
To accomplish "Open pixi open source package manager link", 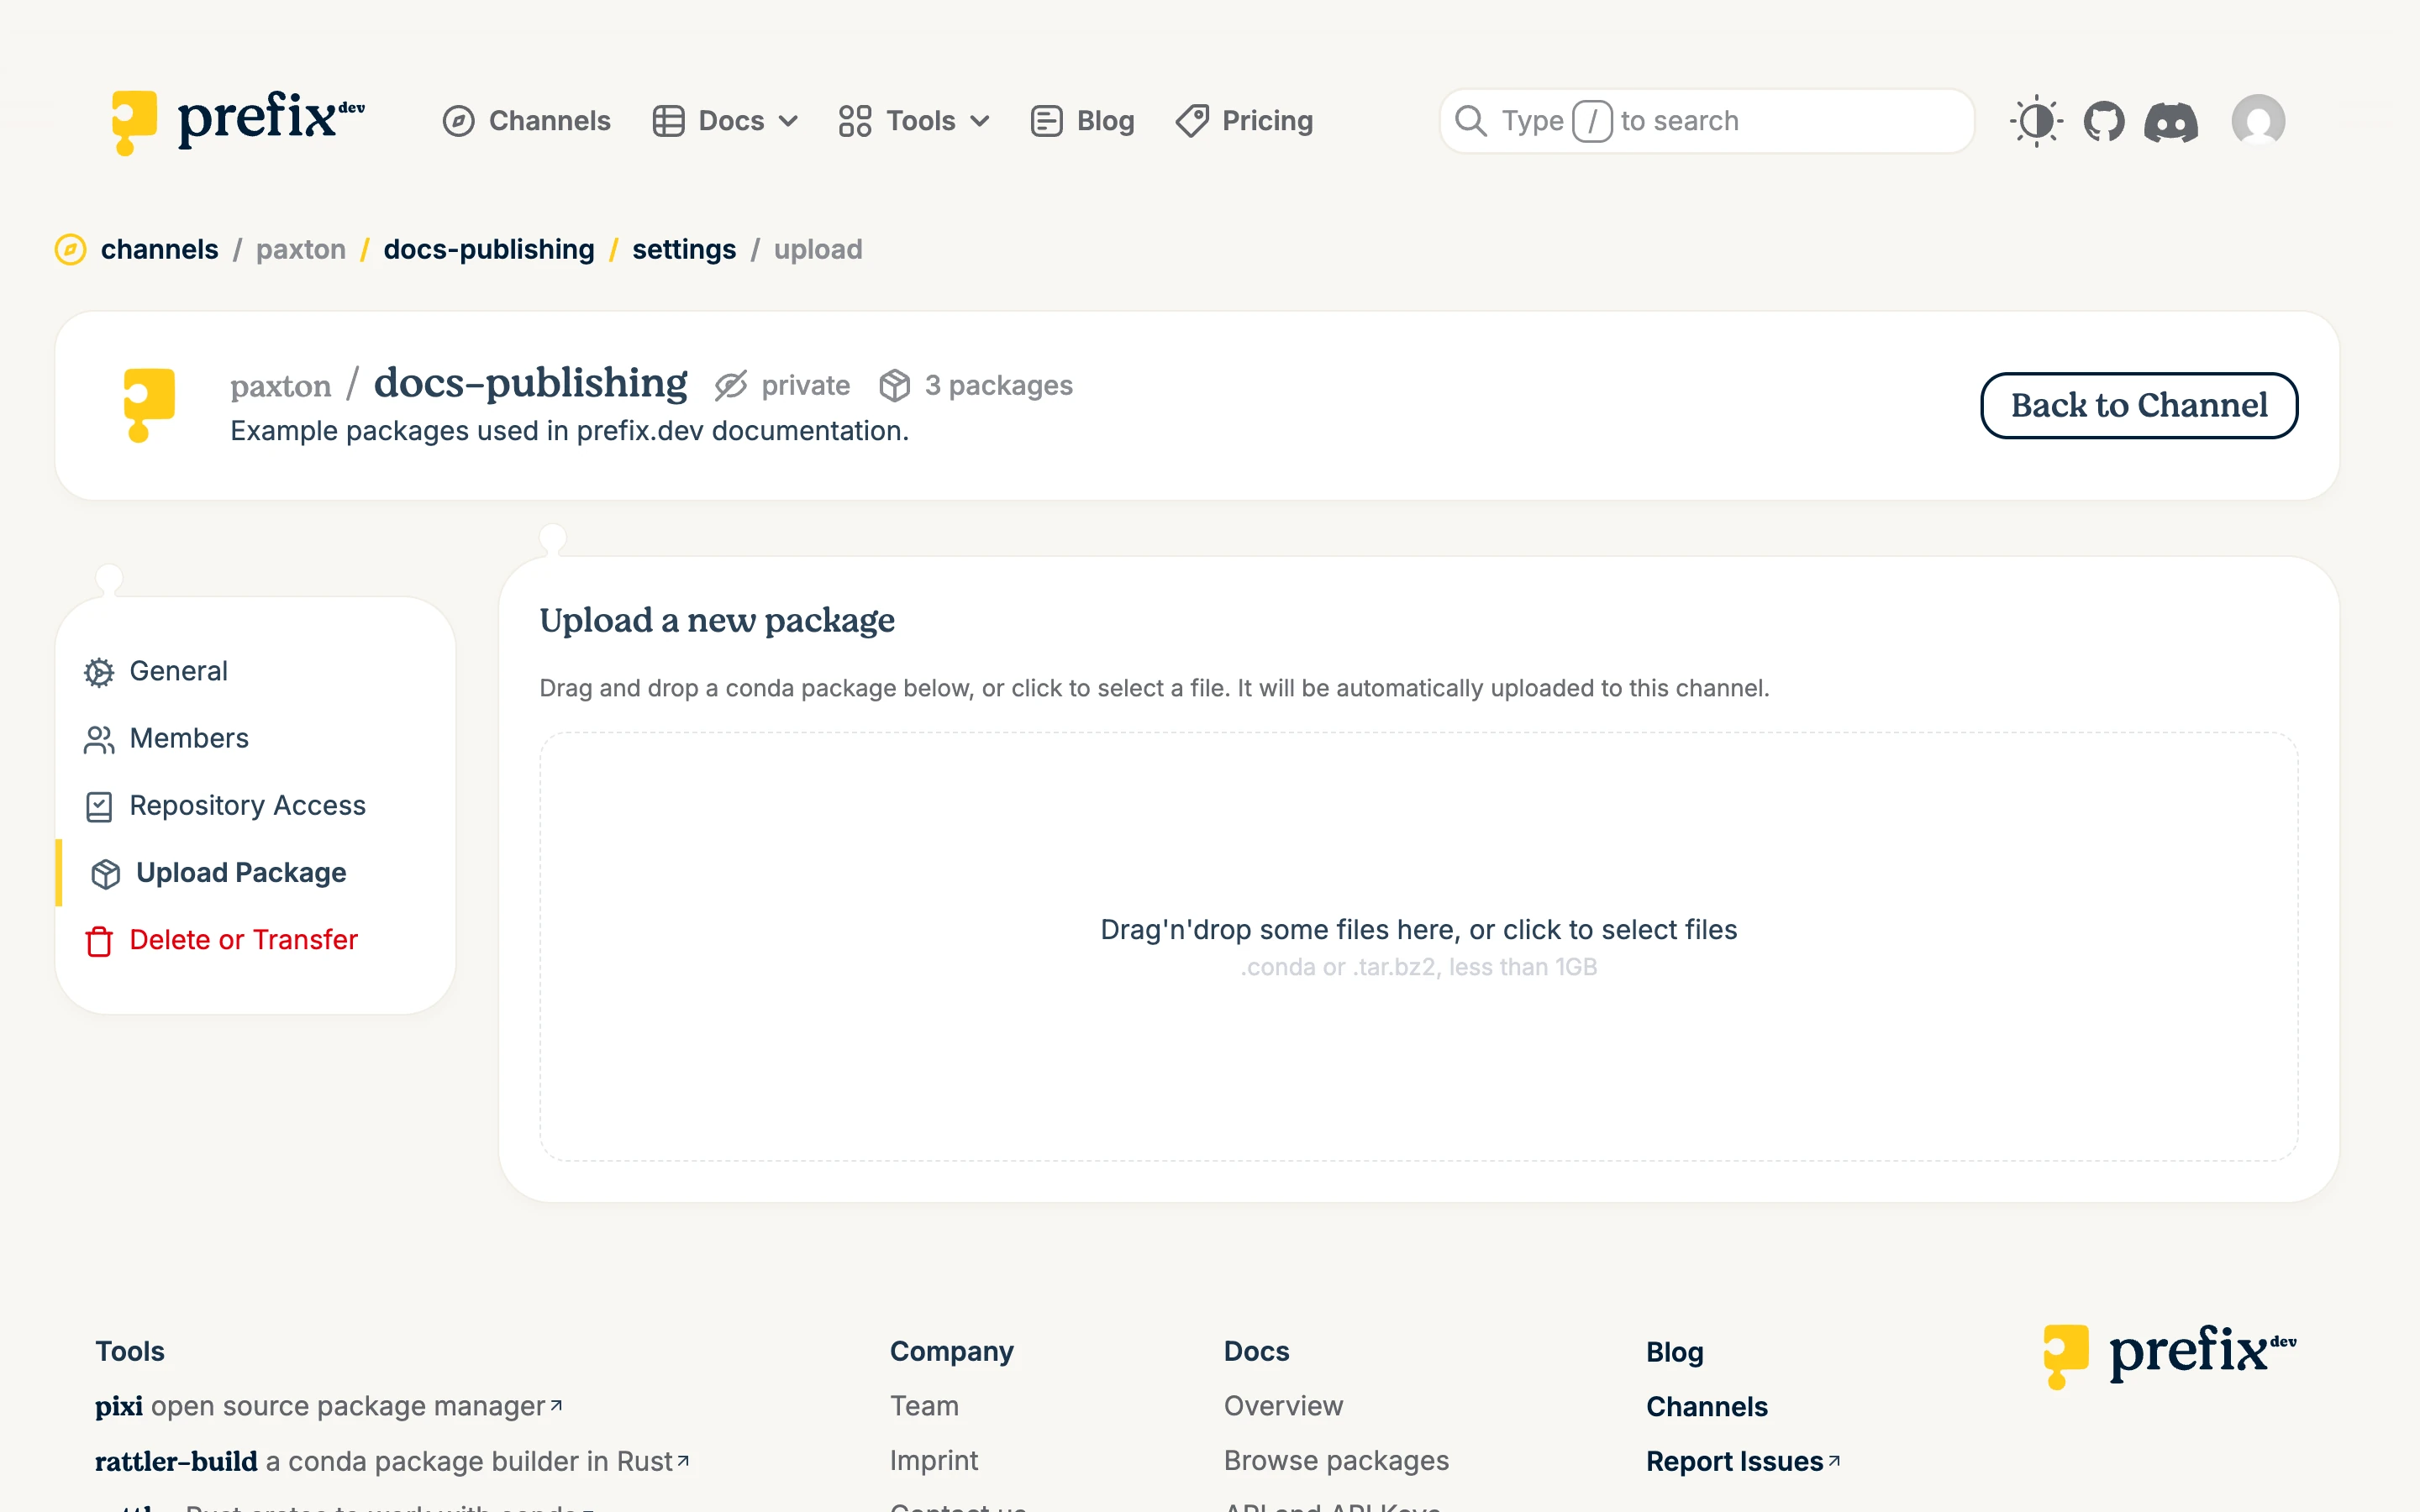I will [x=329, y=1406].
